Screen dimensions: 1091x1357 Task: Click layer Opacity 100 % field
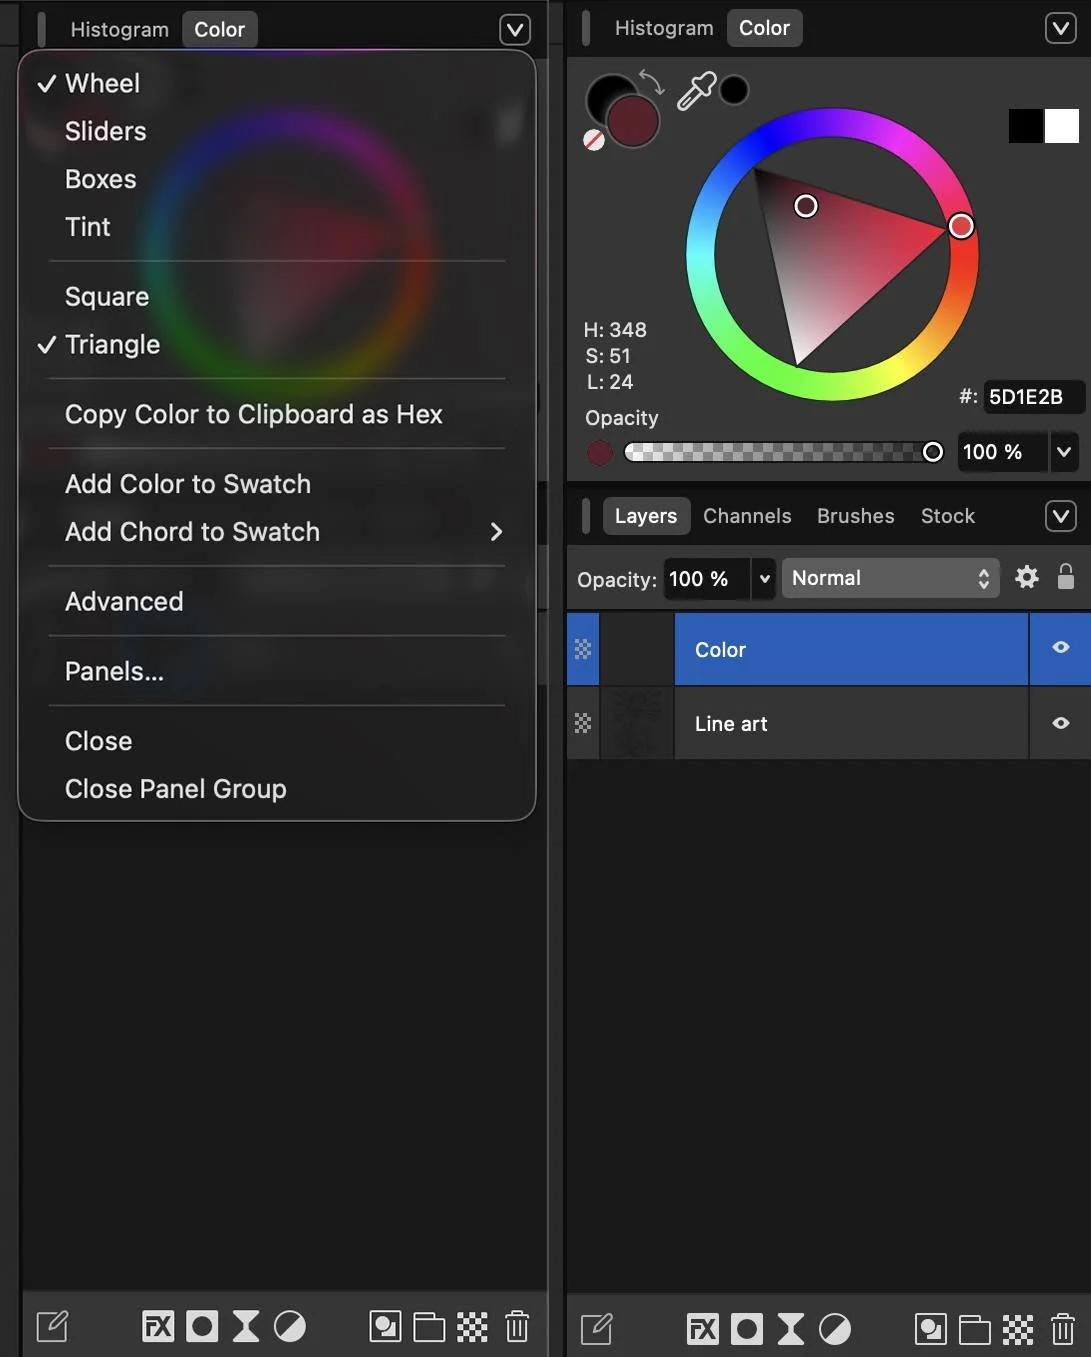(x=707, y=579)
